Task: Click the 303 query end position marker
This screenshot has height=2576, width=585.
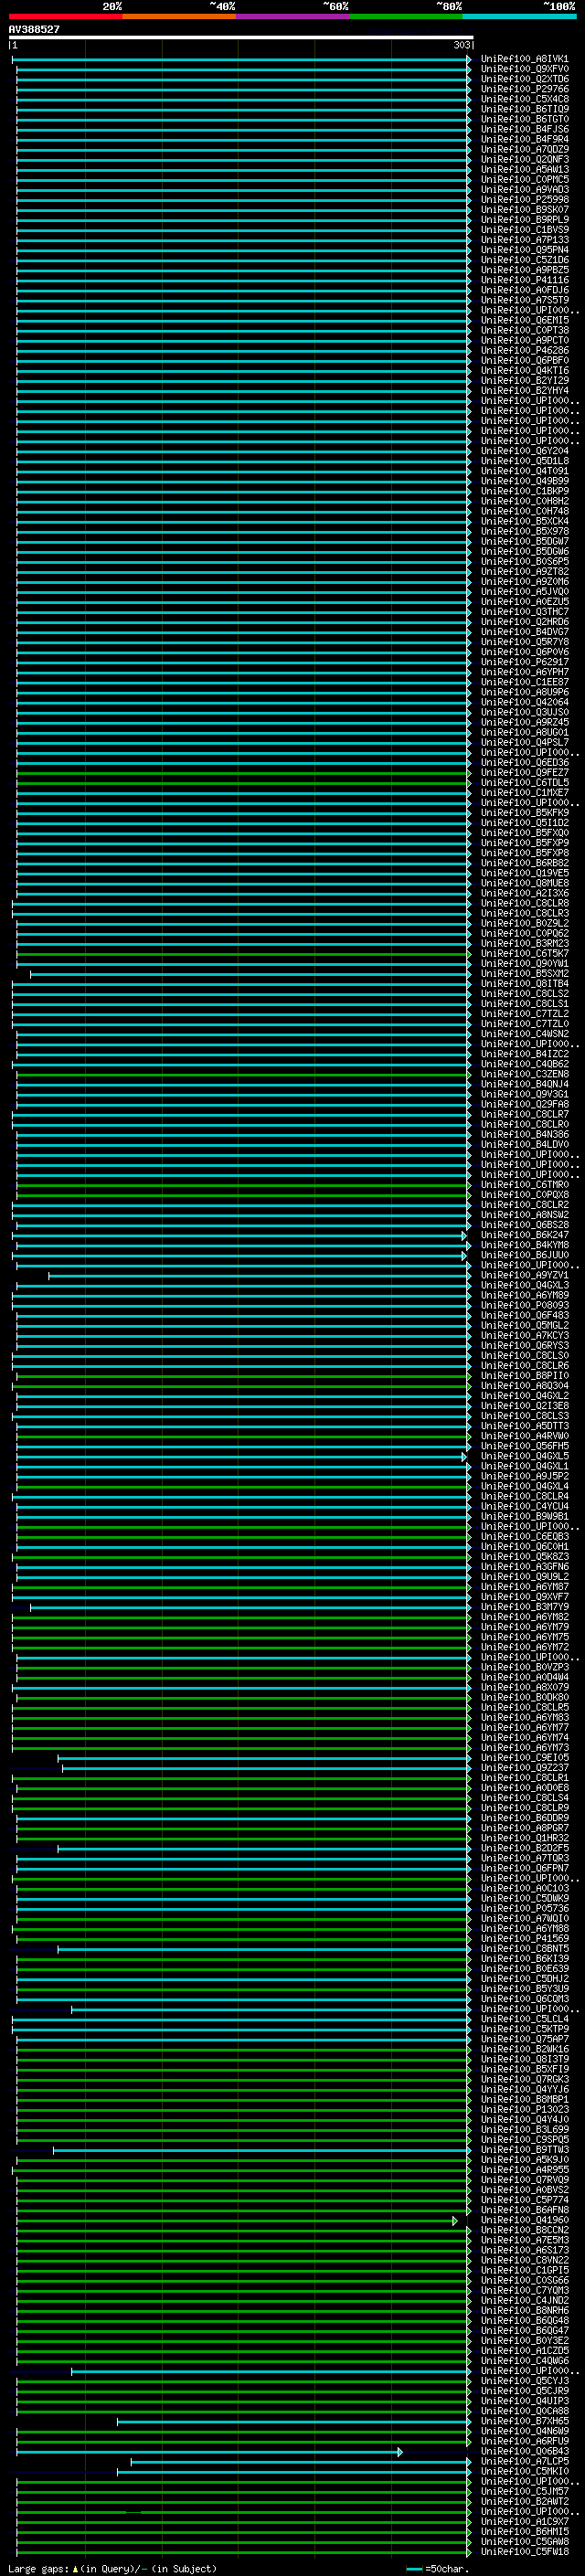Action: click(461, 45)
